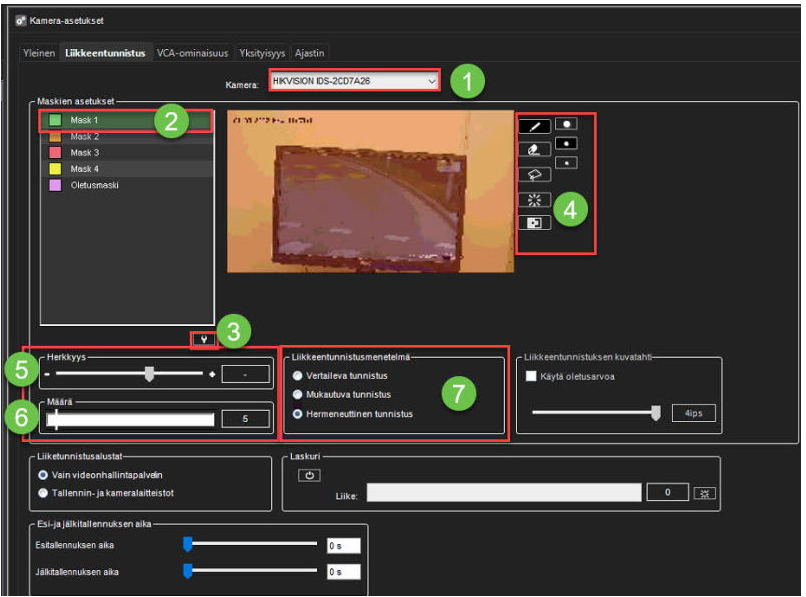Select the eraser mask tool
The width and height of the screenshot is (806, 597).
pos(534,150)
